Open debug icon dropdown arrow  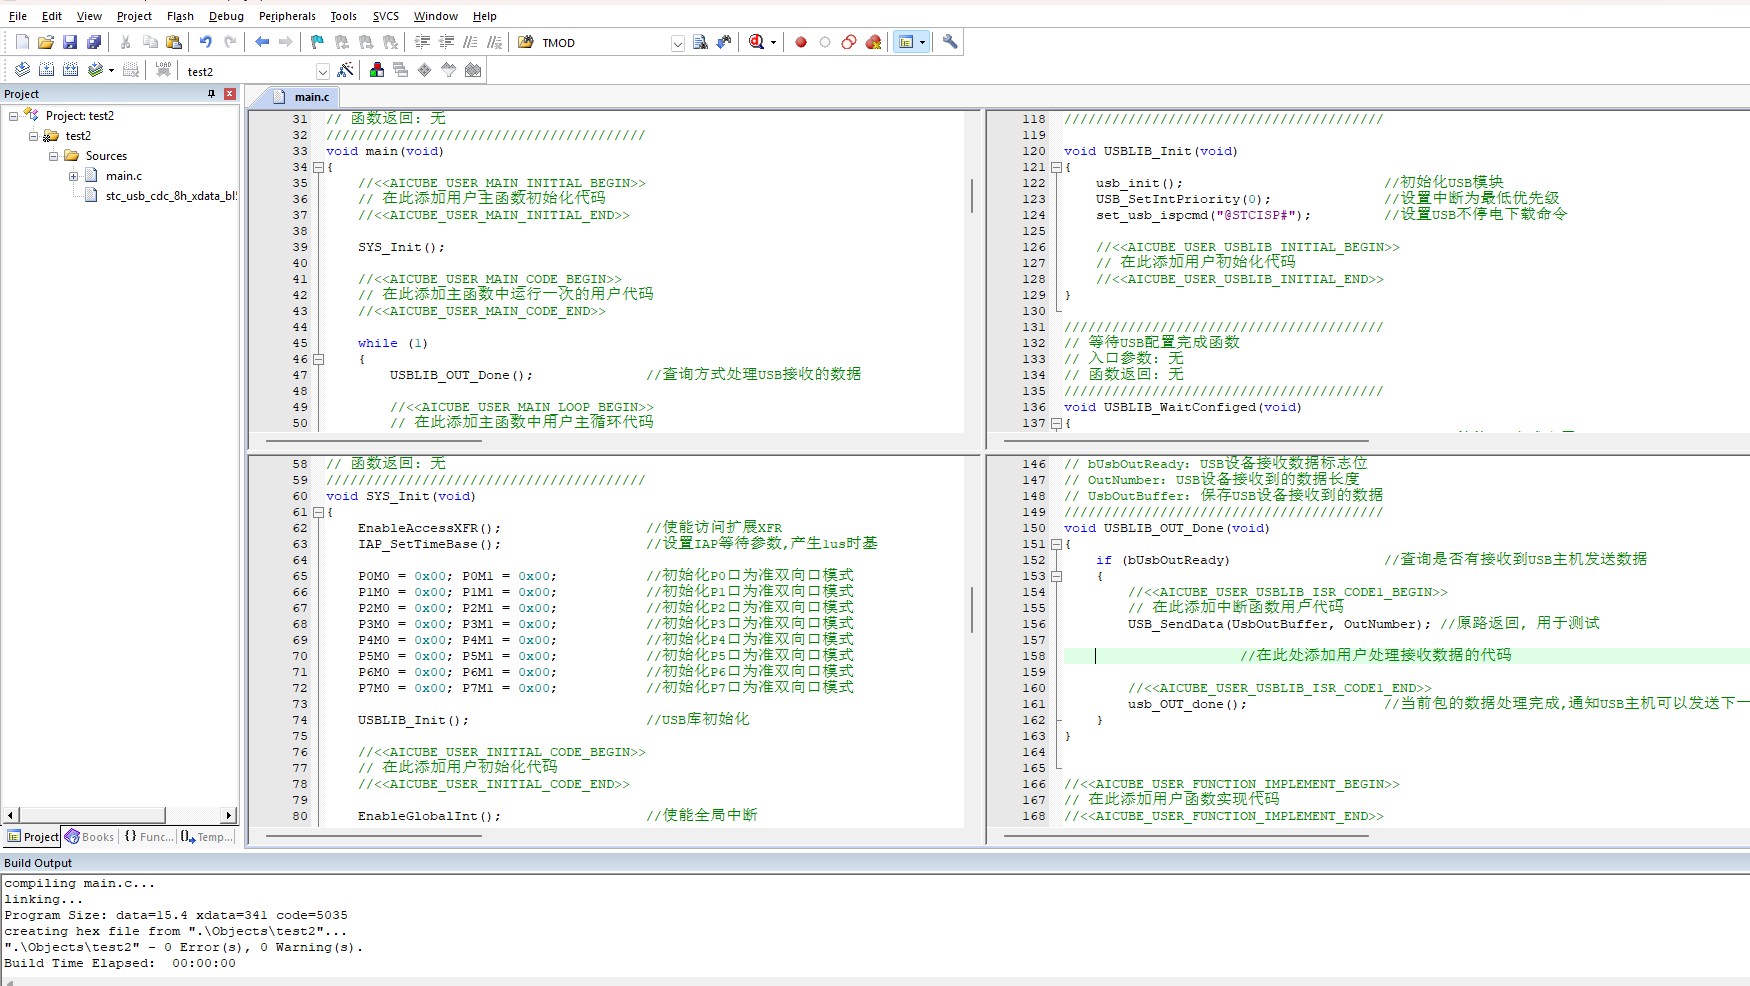(773, 42)
